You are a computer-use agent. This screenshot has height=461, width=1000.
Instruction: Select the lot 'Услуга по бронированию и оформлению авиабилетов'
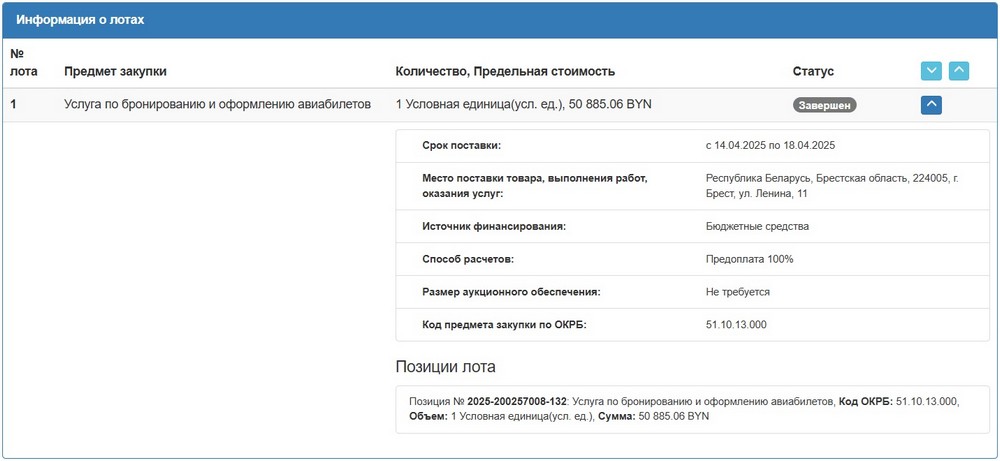tap(217, 103)
